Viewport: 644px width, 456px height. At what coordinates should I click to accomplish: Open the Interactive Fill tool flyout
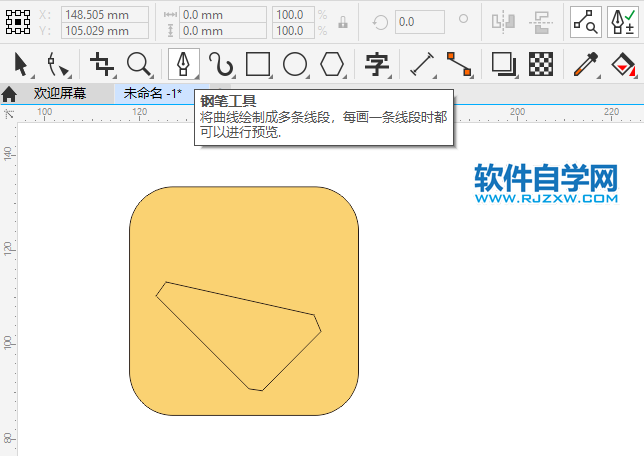click(x=634, y=76)
